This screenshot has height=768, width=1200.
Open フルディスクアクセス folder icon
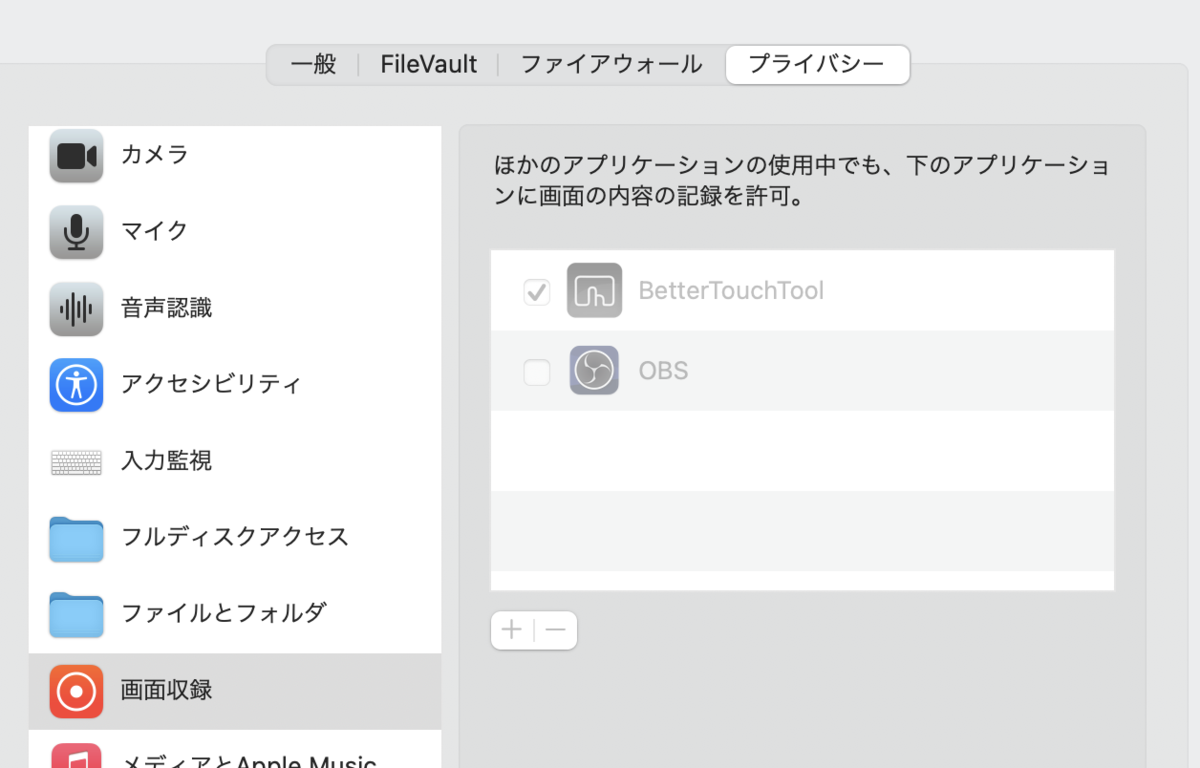click(x=76, y=538)
